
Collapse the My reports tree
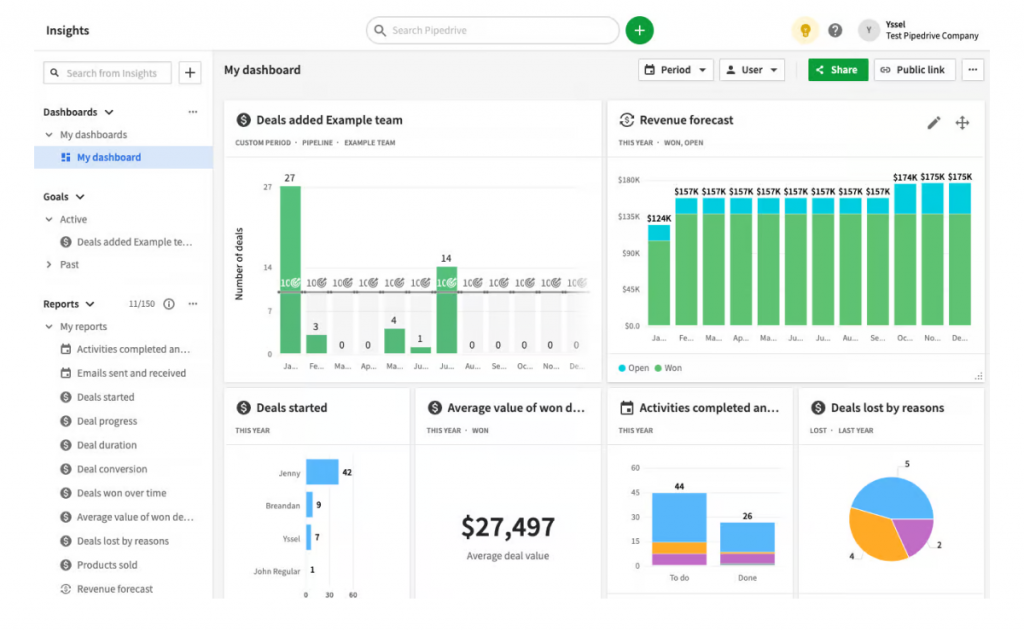tap(50, 327)
